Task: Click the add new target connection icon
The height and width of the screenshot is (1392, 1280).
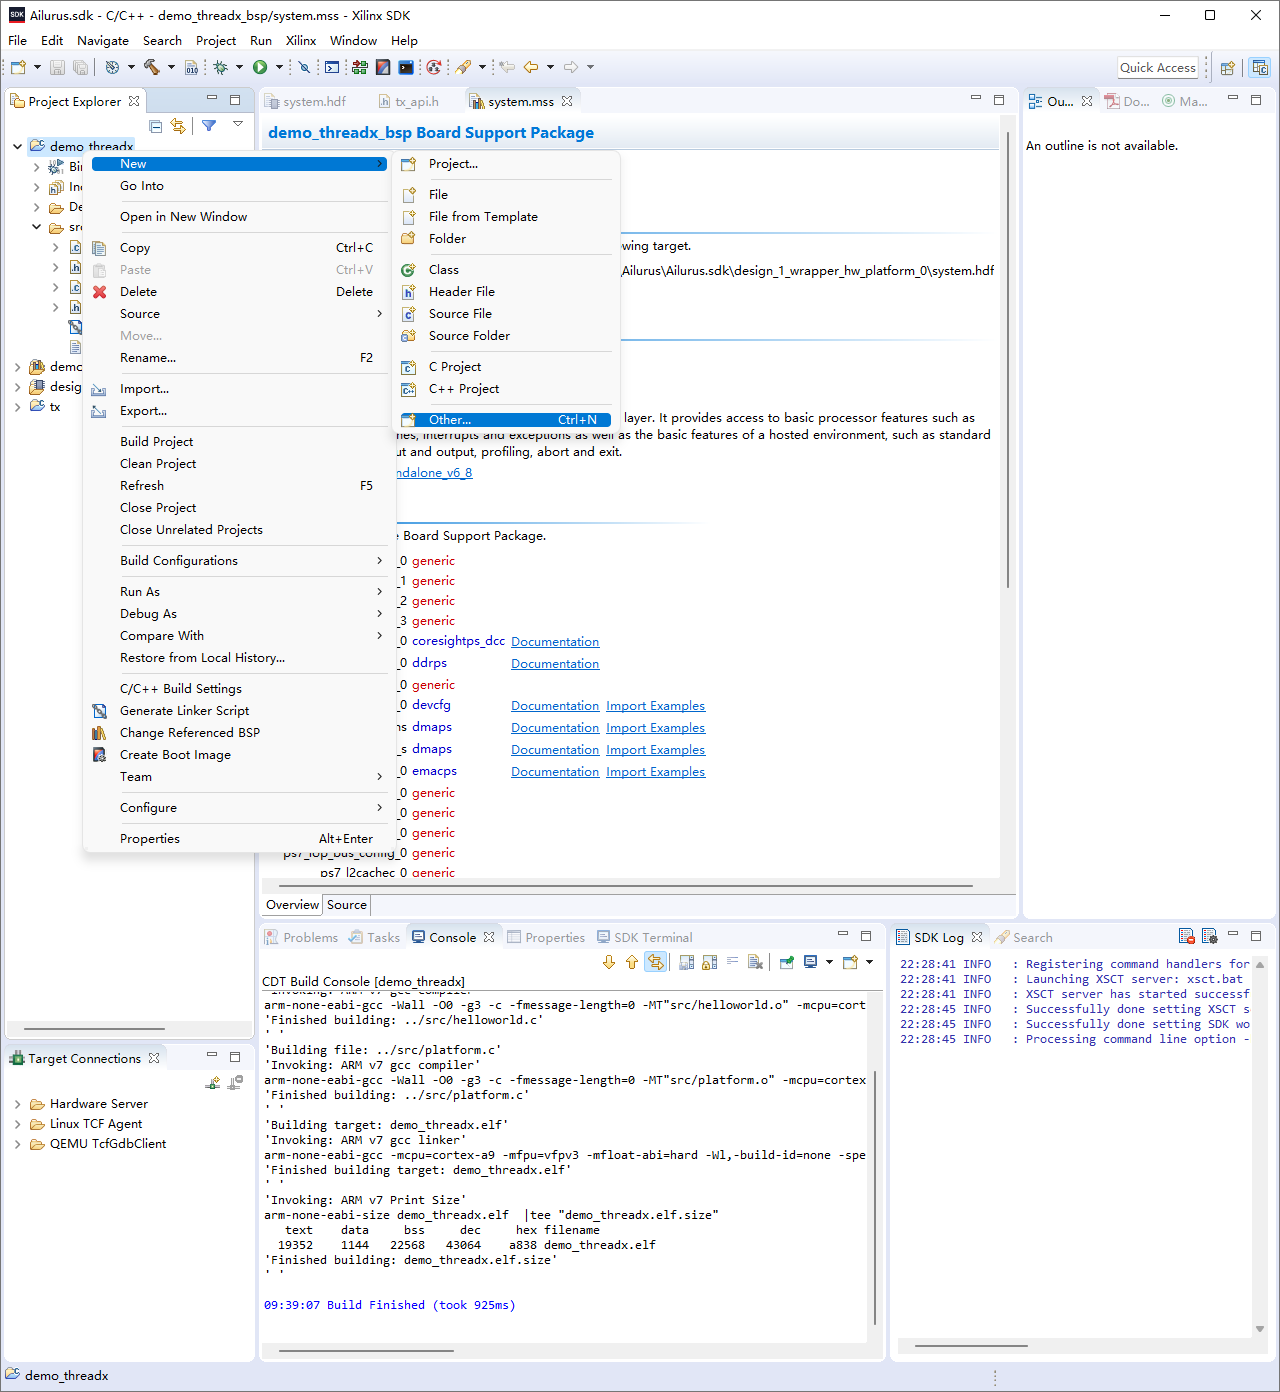Action: pyautogui.click(x=213, y=1083)
